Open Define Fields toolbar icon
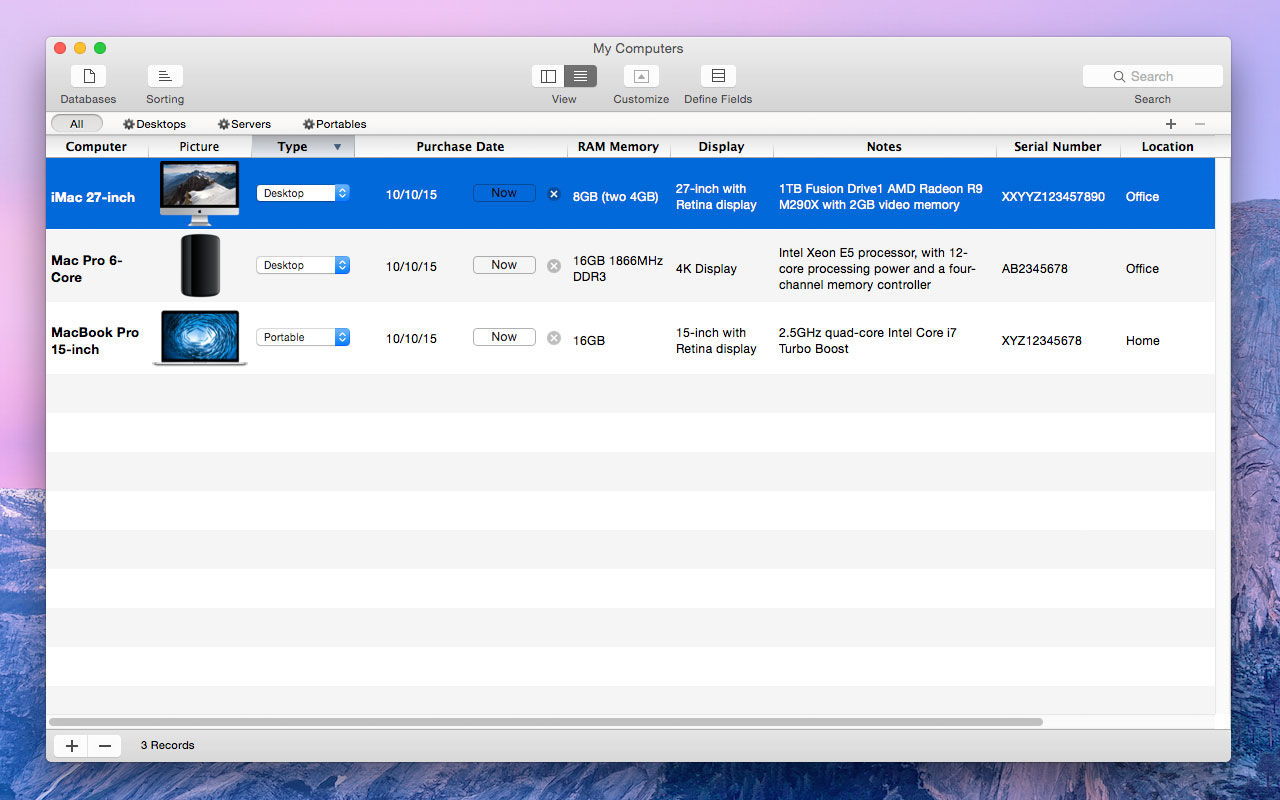The width and height of the screenshot is (1280, 800). [x=718, y=76]
